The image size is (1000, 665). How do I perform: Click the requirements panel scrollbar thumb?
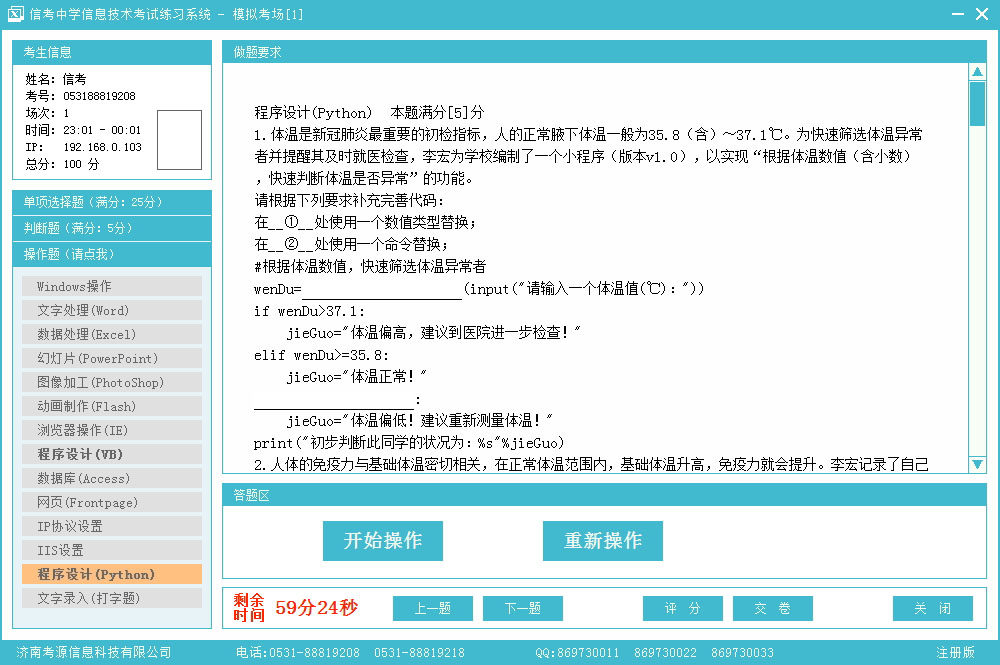(x=977, y=103)
